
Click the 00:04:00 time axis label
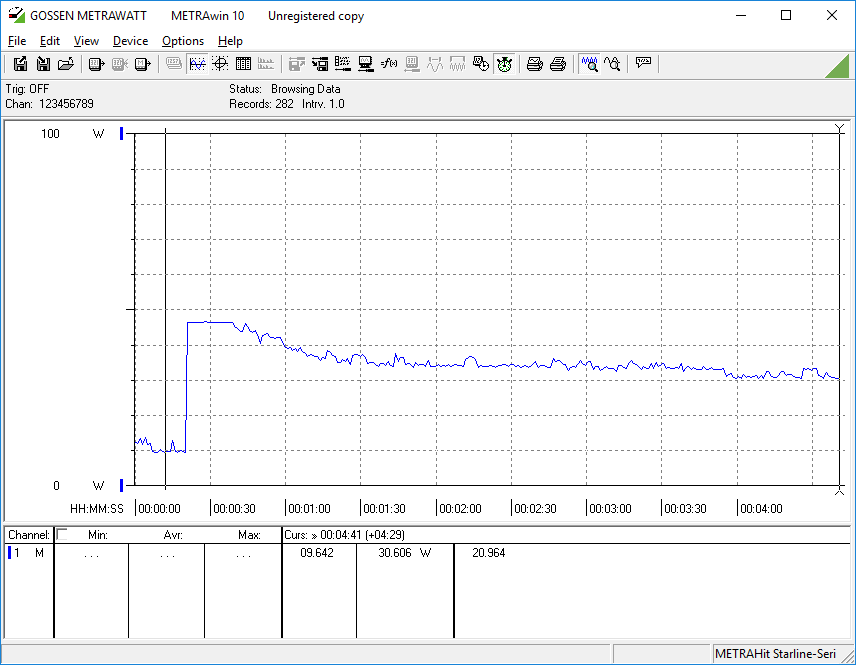pyautogui.click(x=762, y=509)
